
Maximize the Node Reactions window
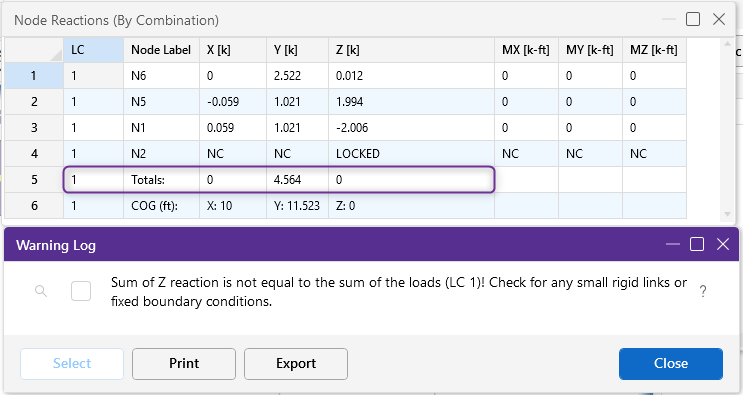(693, 19)
